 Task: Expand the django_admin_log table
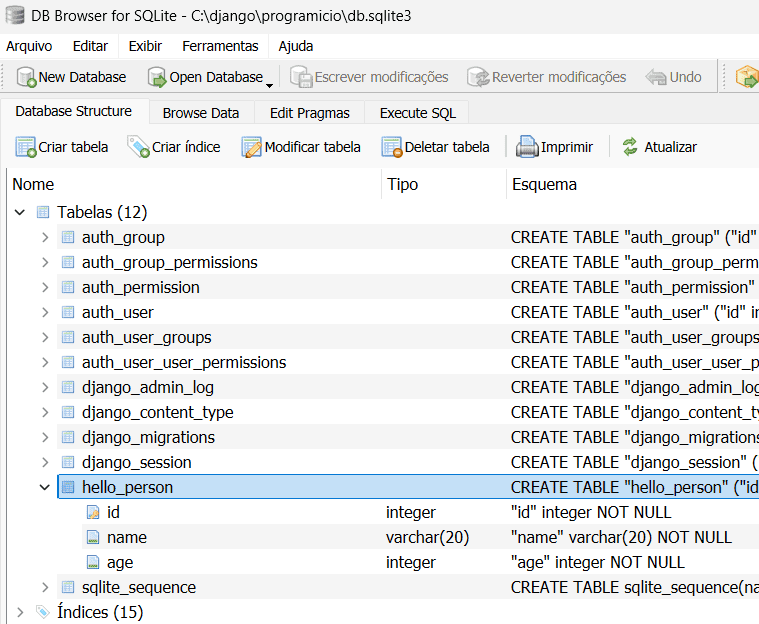tap(45, 387)
